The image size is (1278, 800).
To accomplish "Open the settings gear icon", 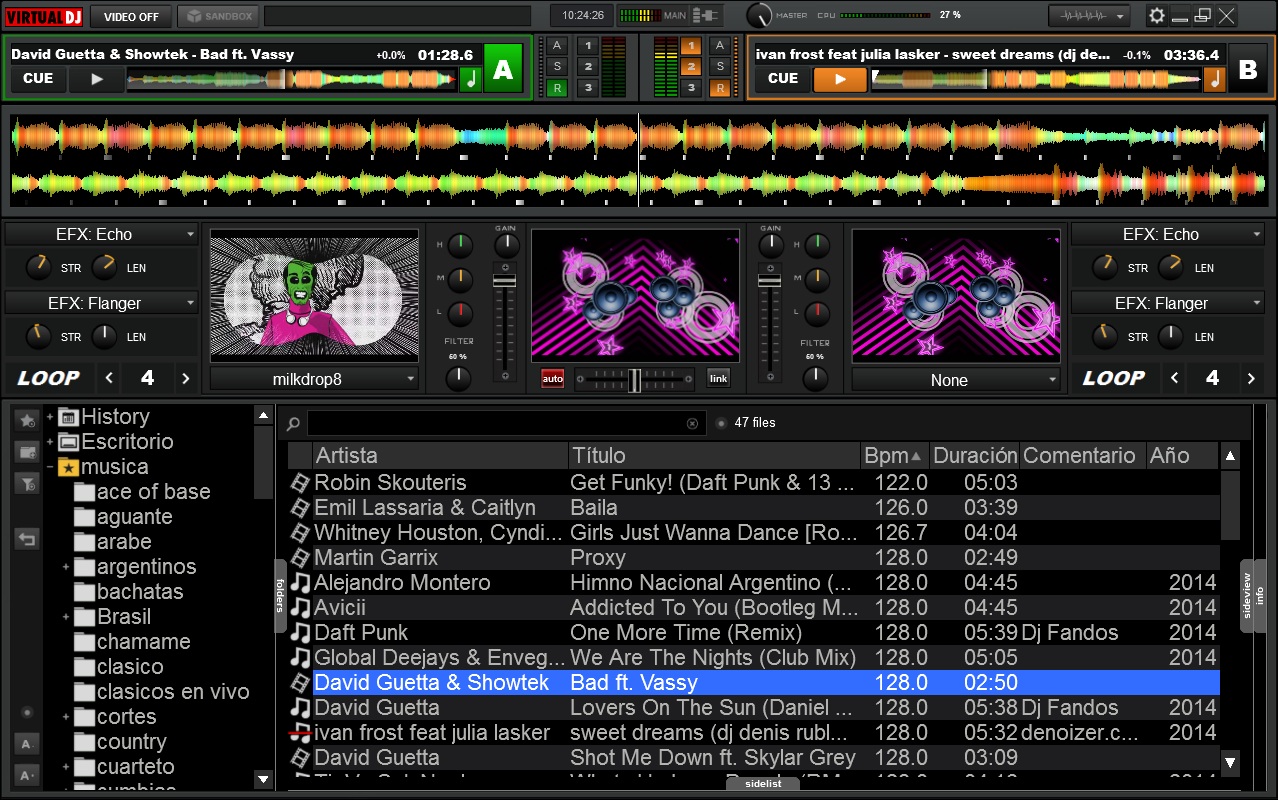I will coord(1157,15).
